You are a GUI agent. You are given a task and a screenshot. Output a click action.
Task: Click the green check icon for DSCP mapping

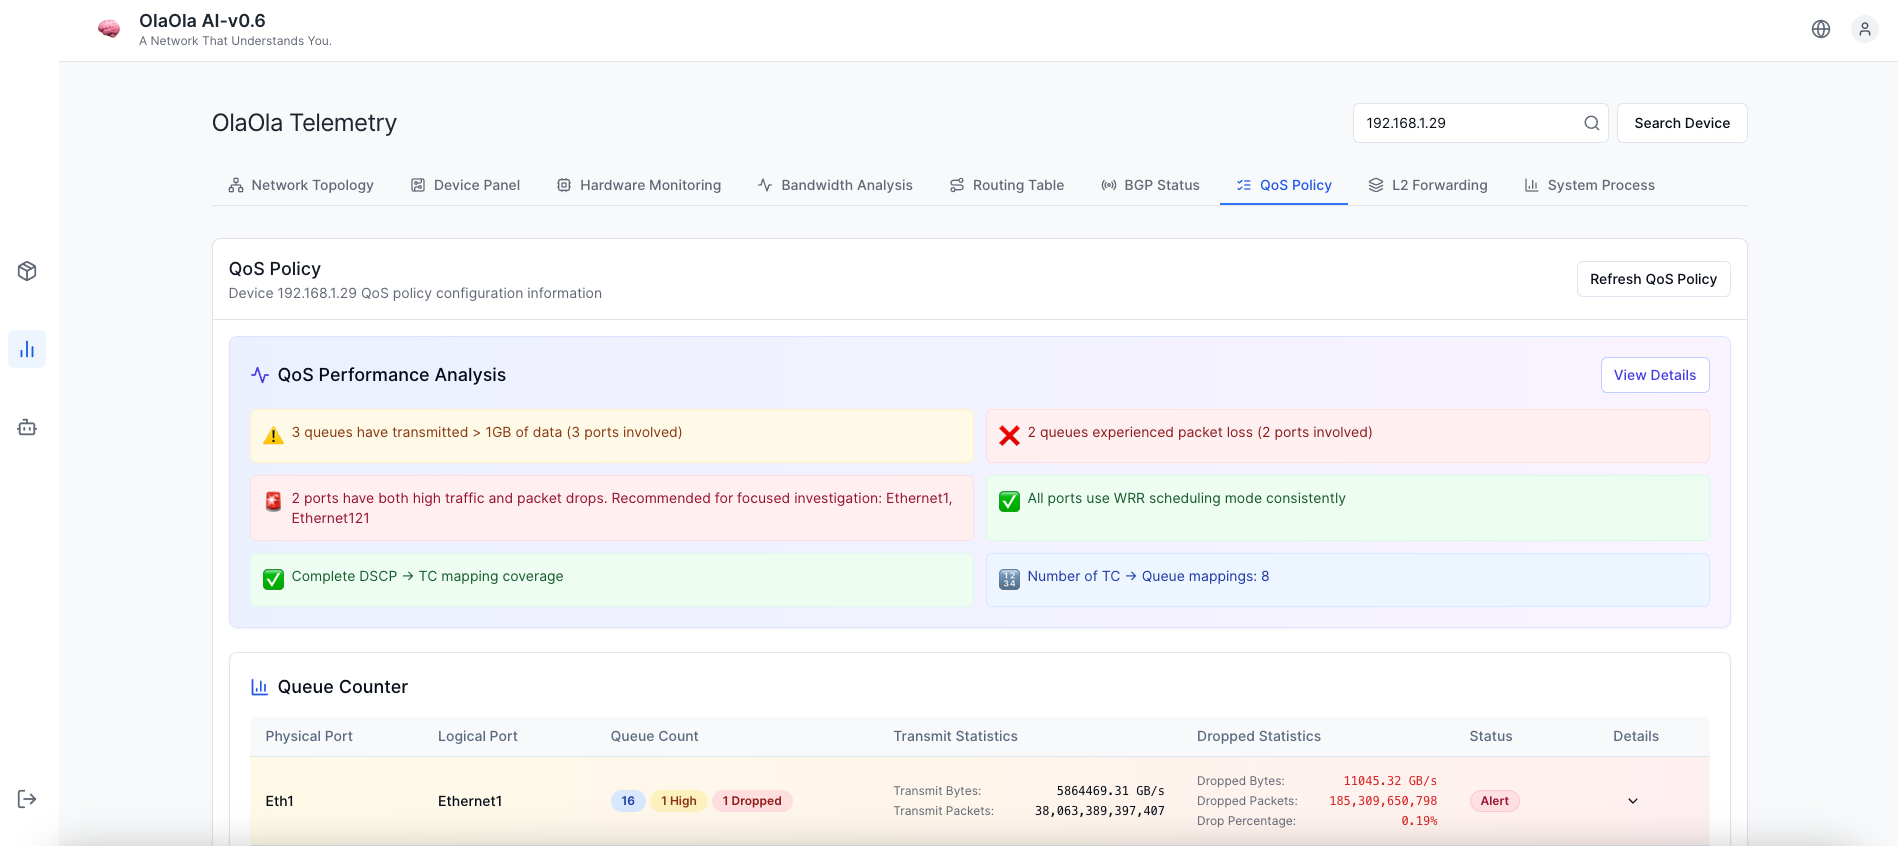click(x=273, y=579)
